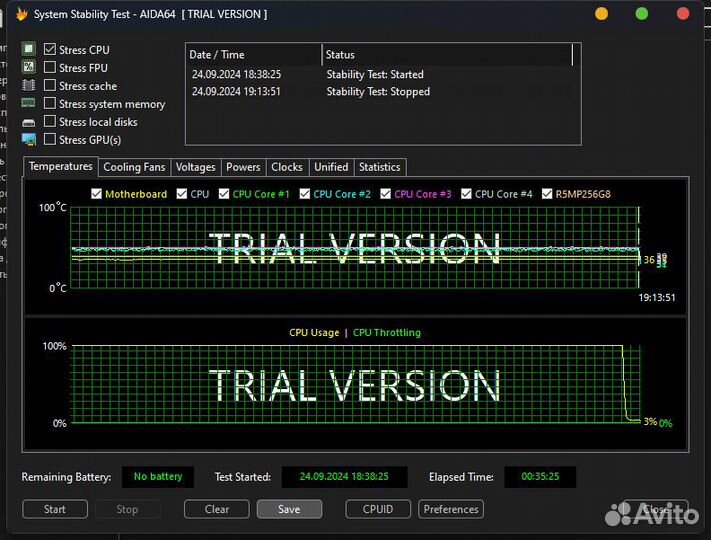
Task: Click the CPU chip icon beside Stress CPU
Action: click(29, 49)
